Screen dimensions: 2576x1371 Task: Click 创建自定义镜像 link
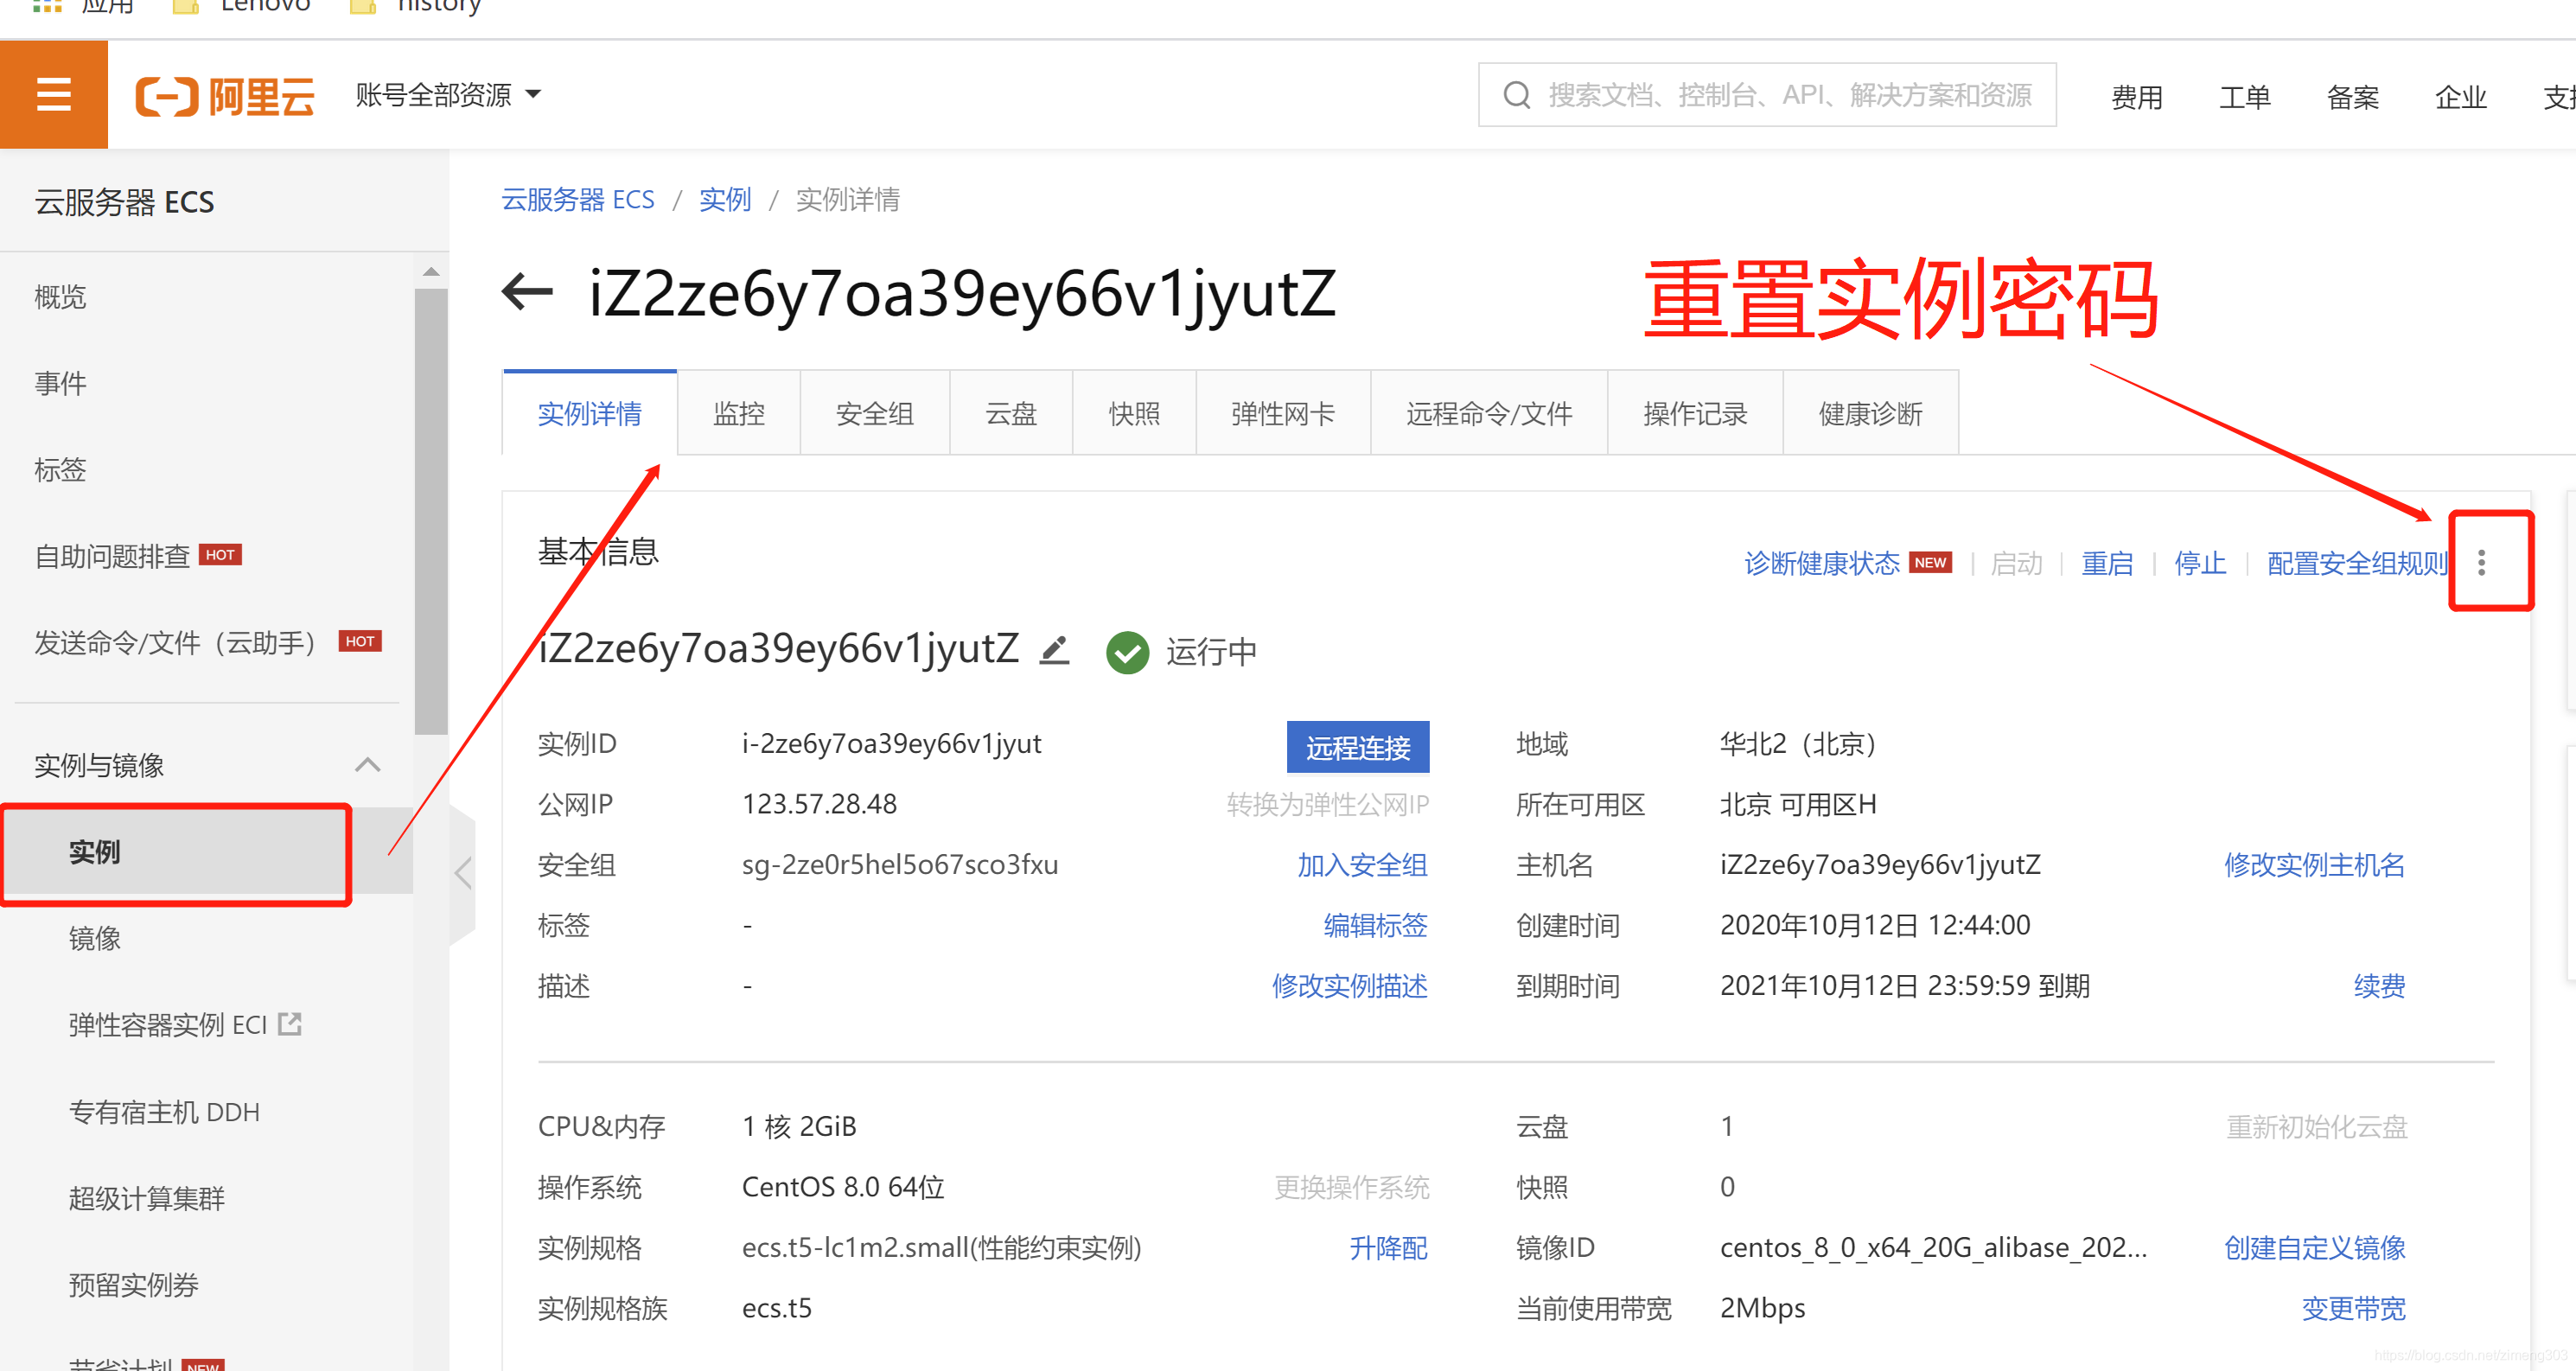[2314, 1247]
